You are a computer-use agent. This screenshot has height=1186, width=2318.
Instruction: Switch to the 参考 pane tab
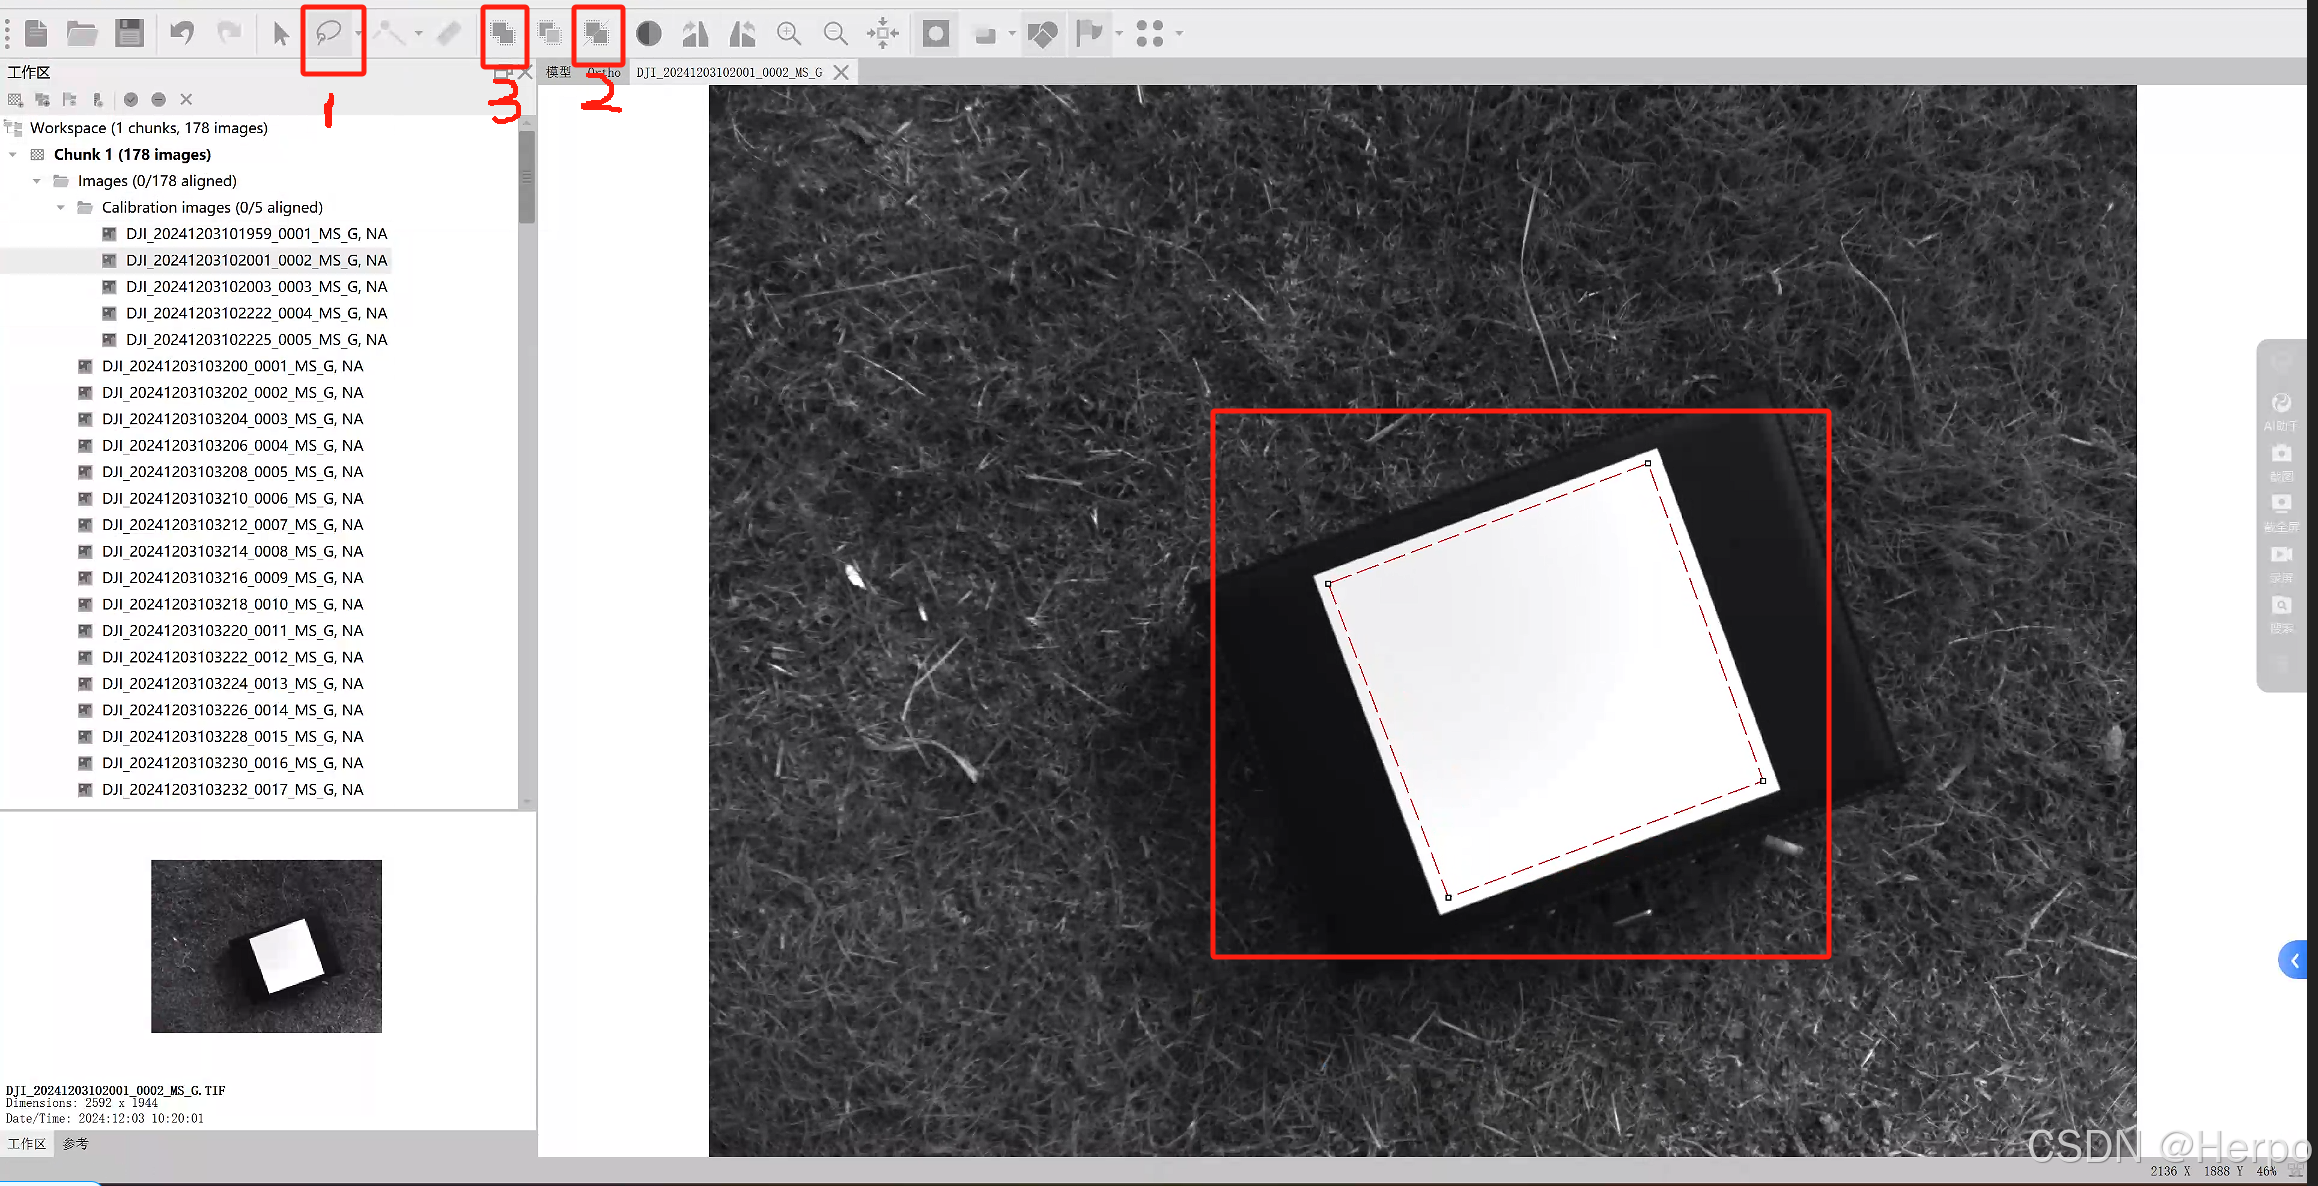pos(76,1143)
